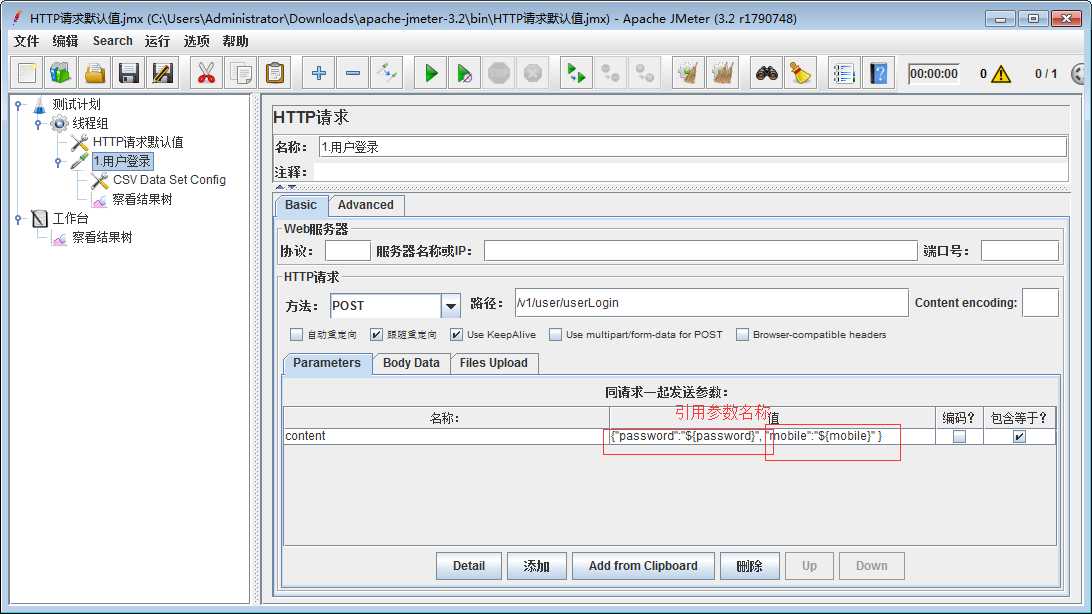
Task: Toggle 编码 checkbox in content row
Action: click(959, 436)
